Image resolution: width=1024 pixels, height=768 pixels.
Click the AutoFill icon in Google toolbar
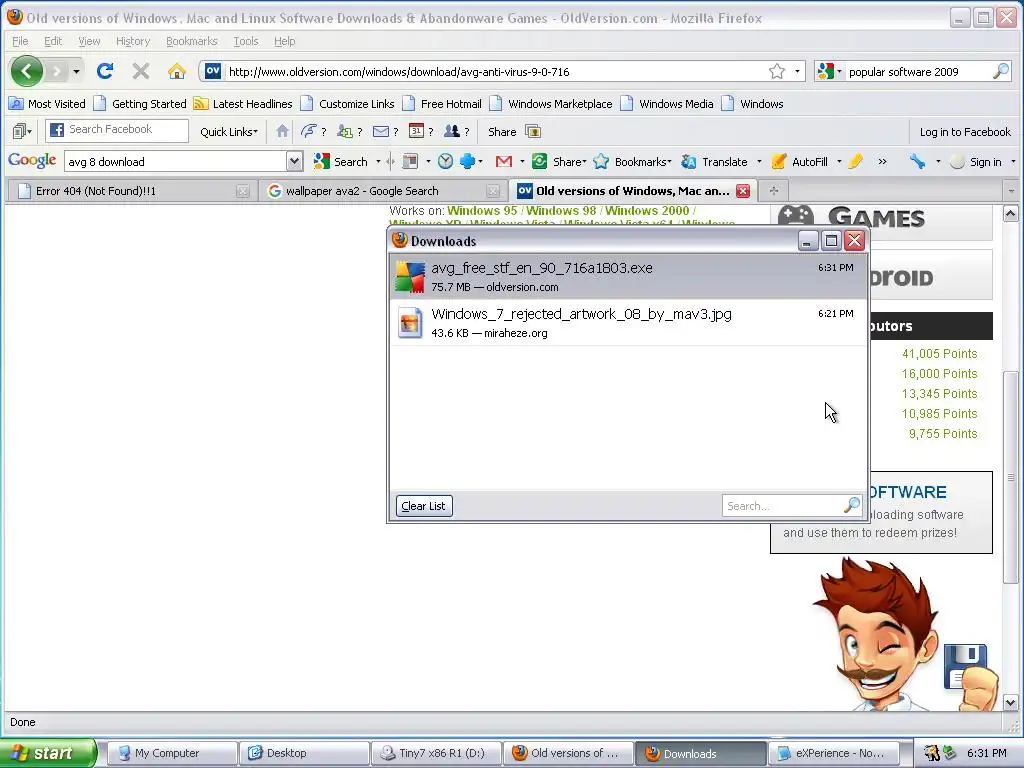tap(778, 161)
